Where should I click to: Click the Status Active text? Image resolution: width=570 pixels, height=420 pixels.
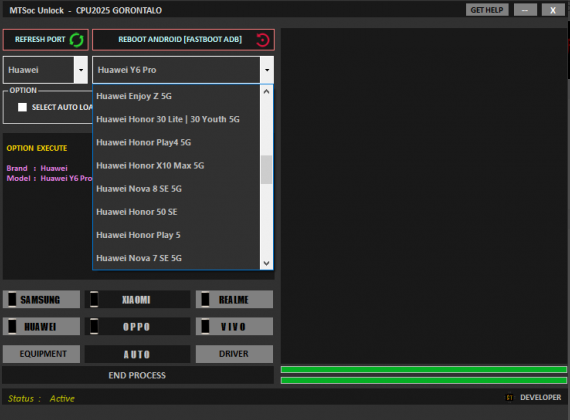[41, 399]
